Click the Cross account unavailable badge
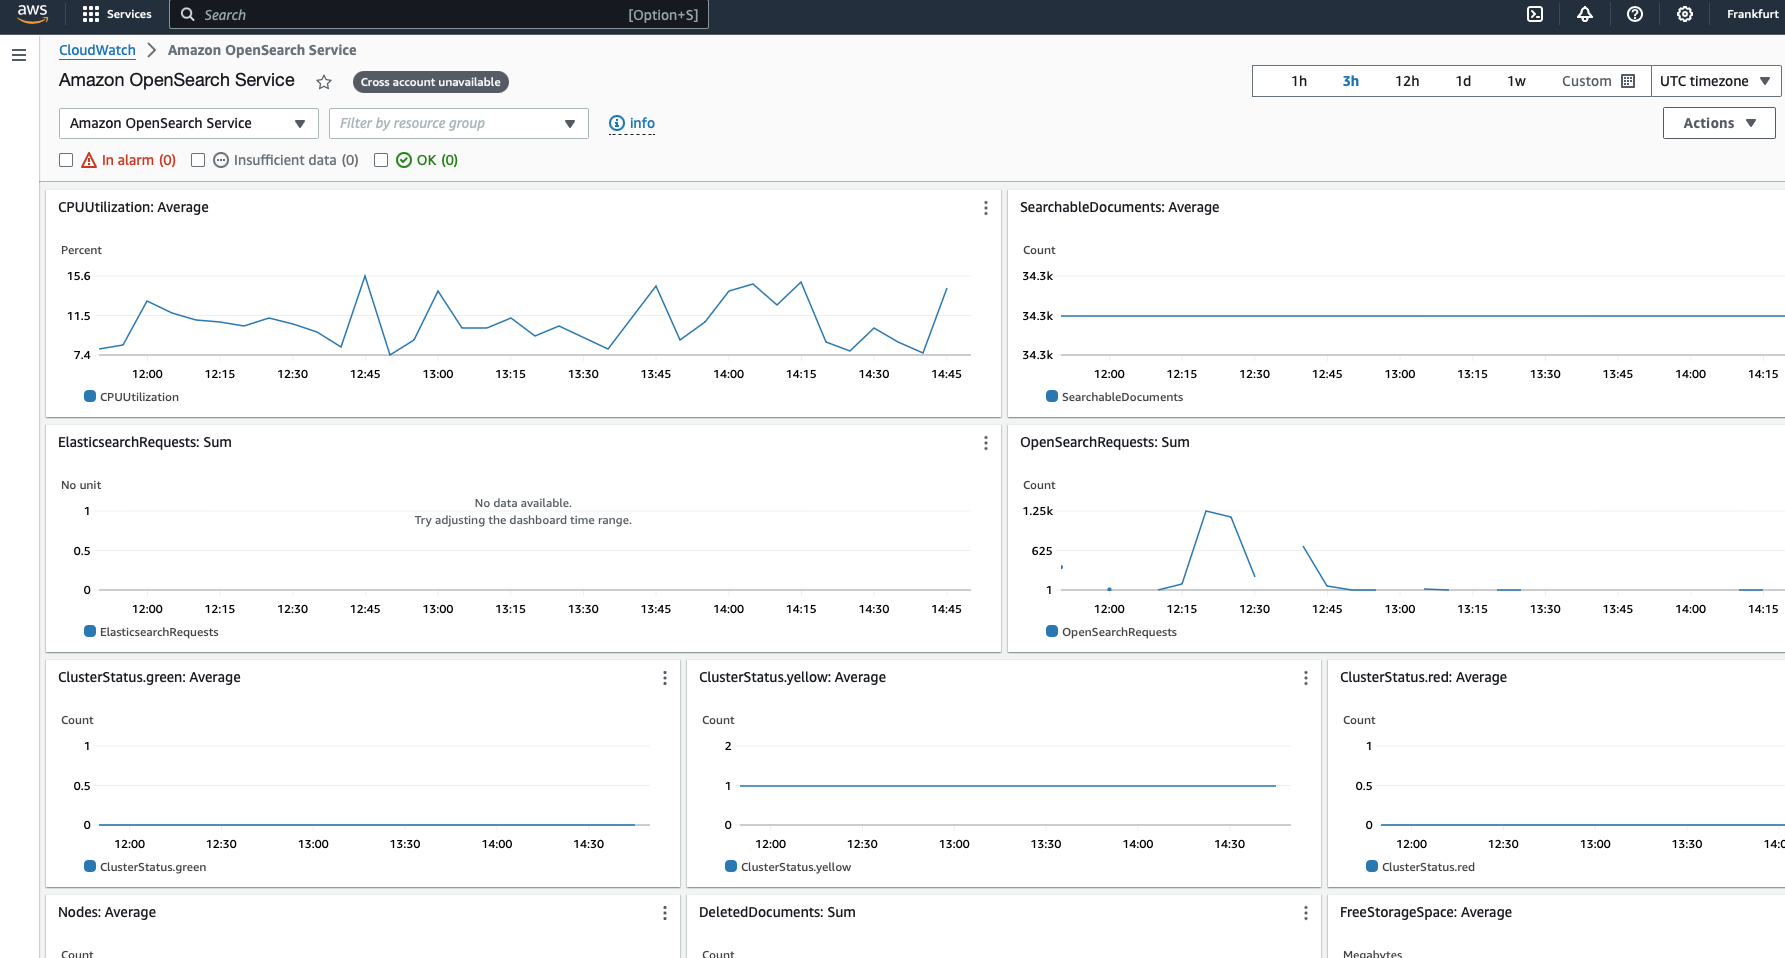This screenshot has width=1785, height=958. [x=431, y=82]
